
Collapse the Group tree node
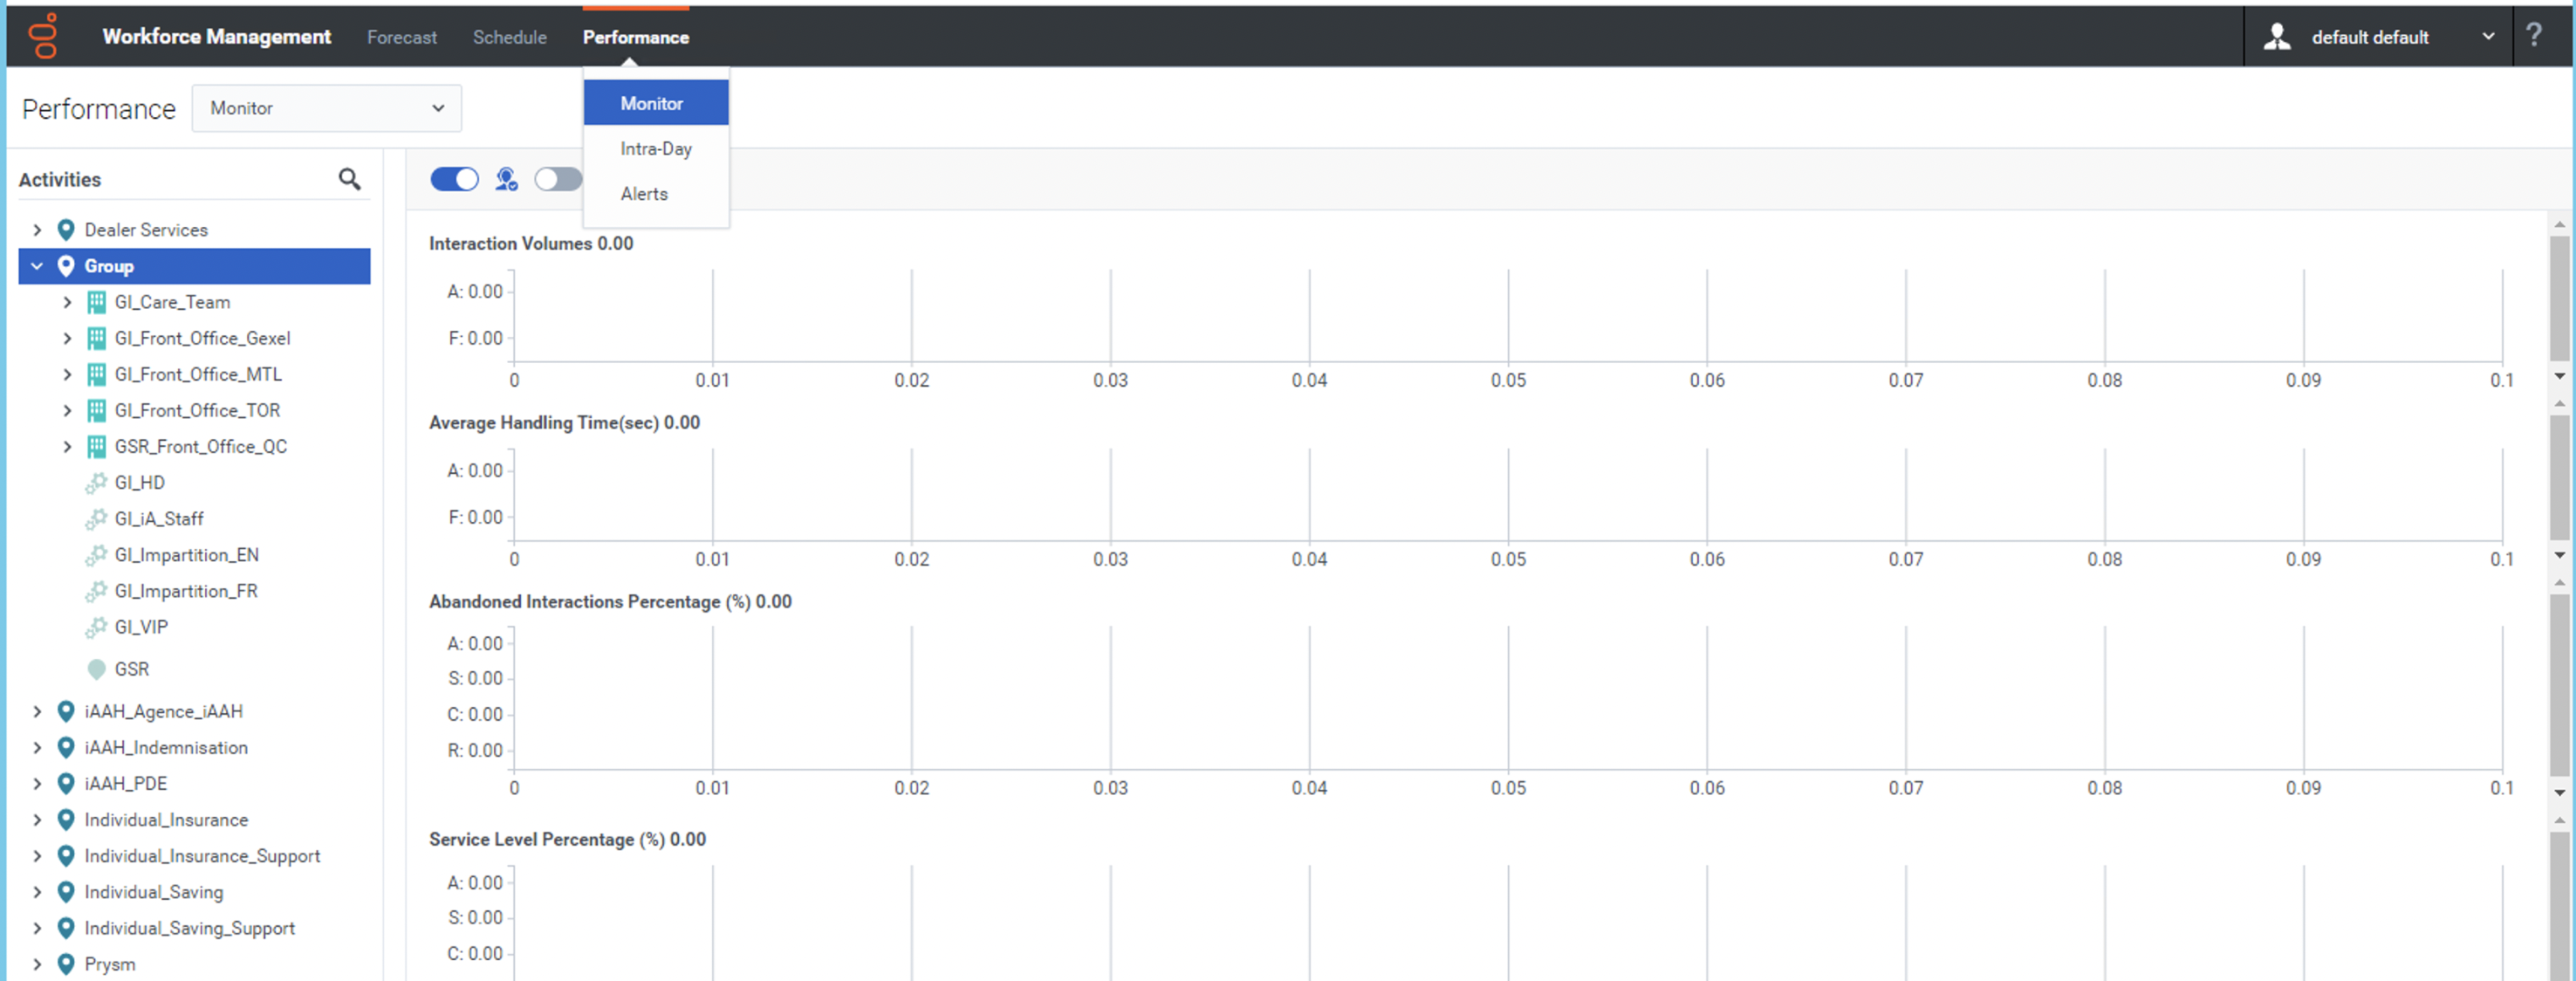pos(37,266)
